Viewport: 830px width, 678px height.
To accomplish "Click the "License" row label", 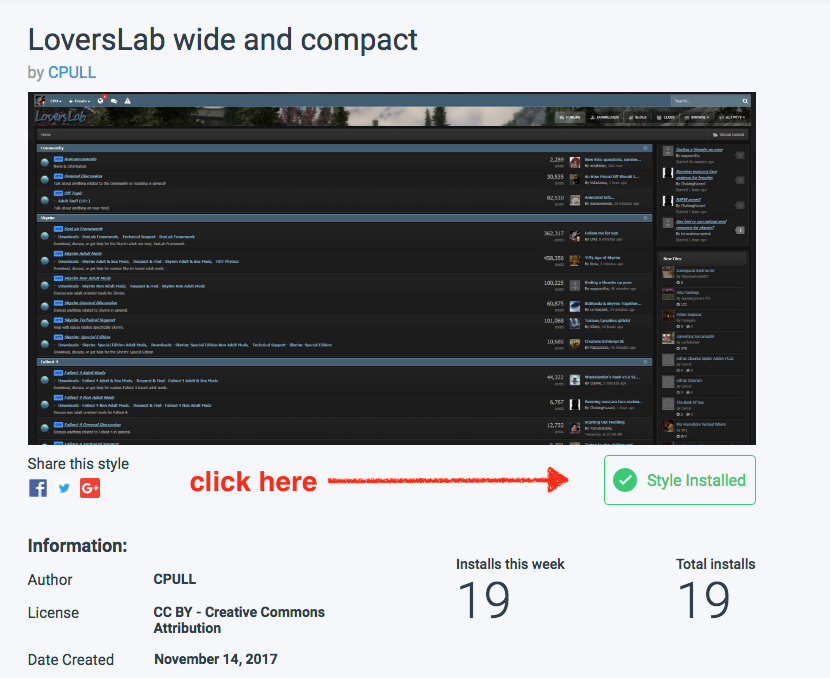I will point(53,612).
